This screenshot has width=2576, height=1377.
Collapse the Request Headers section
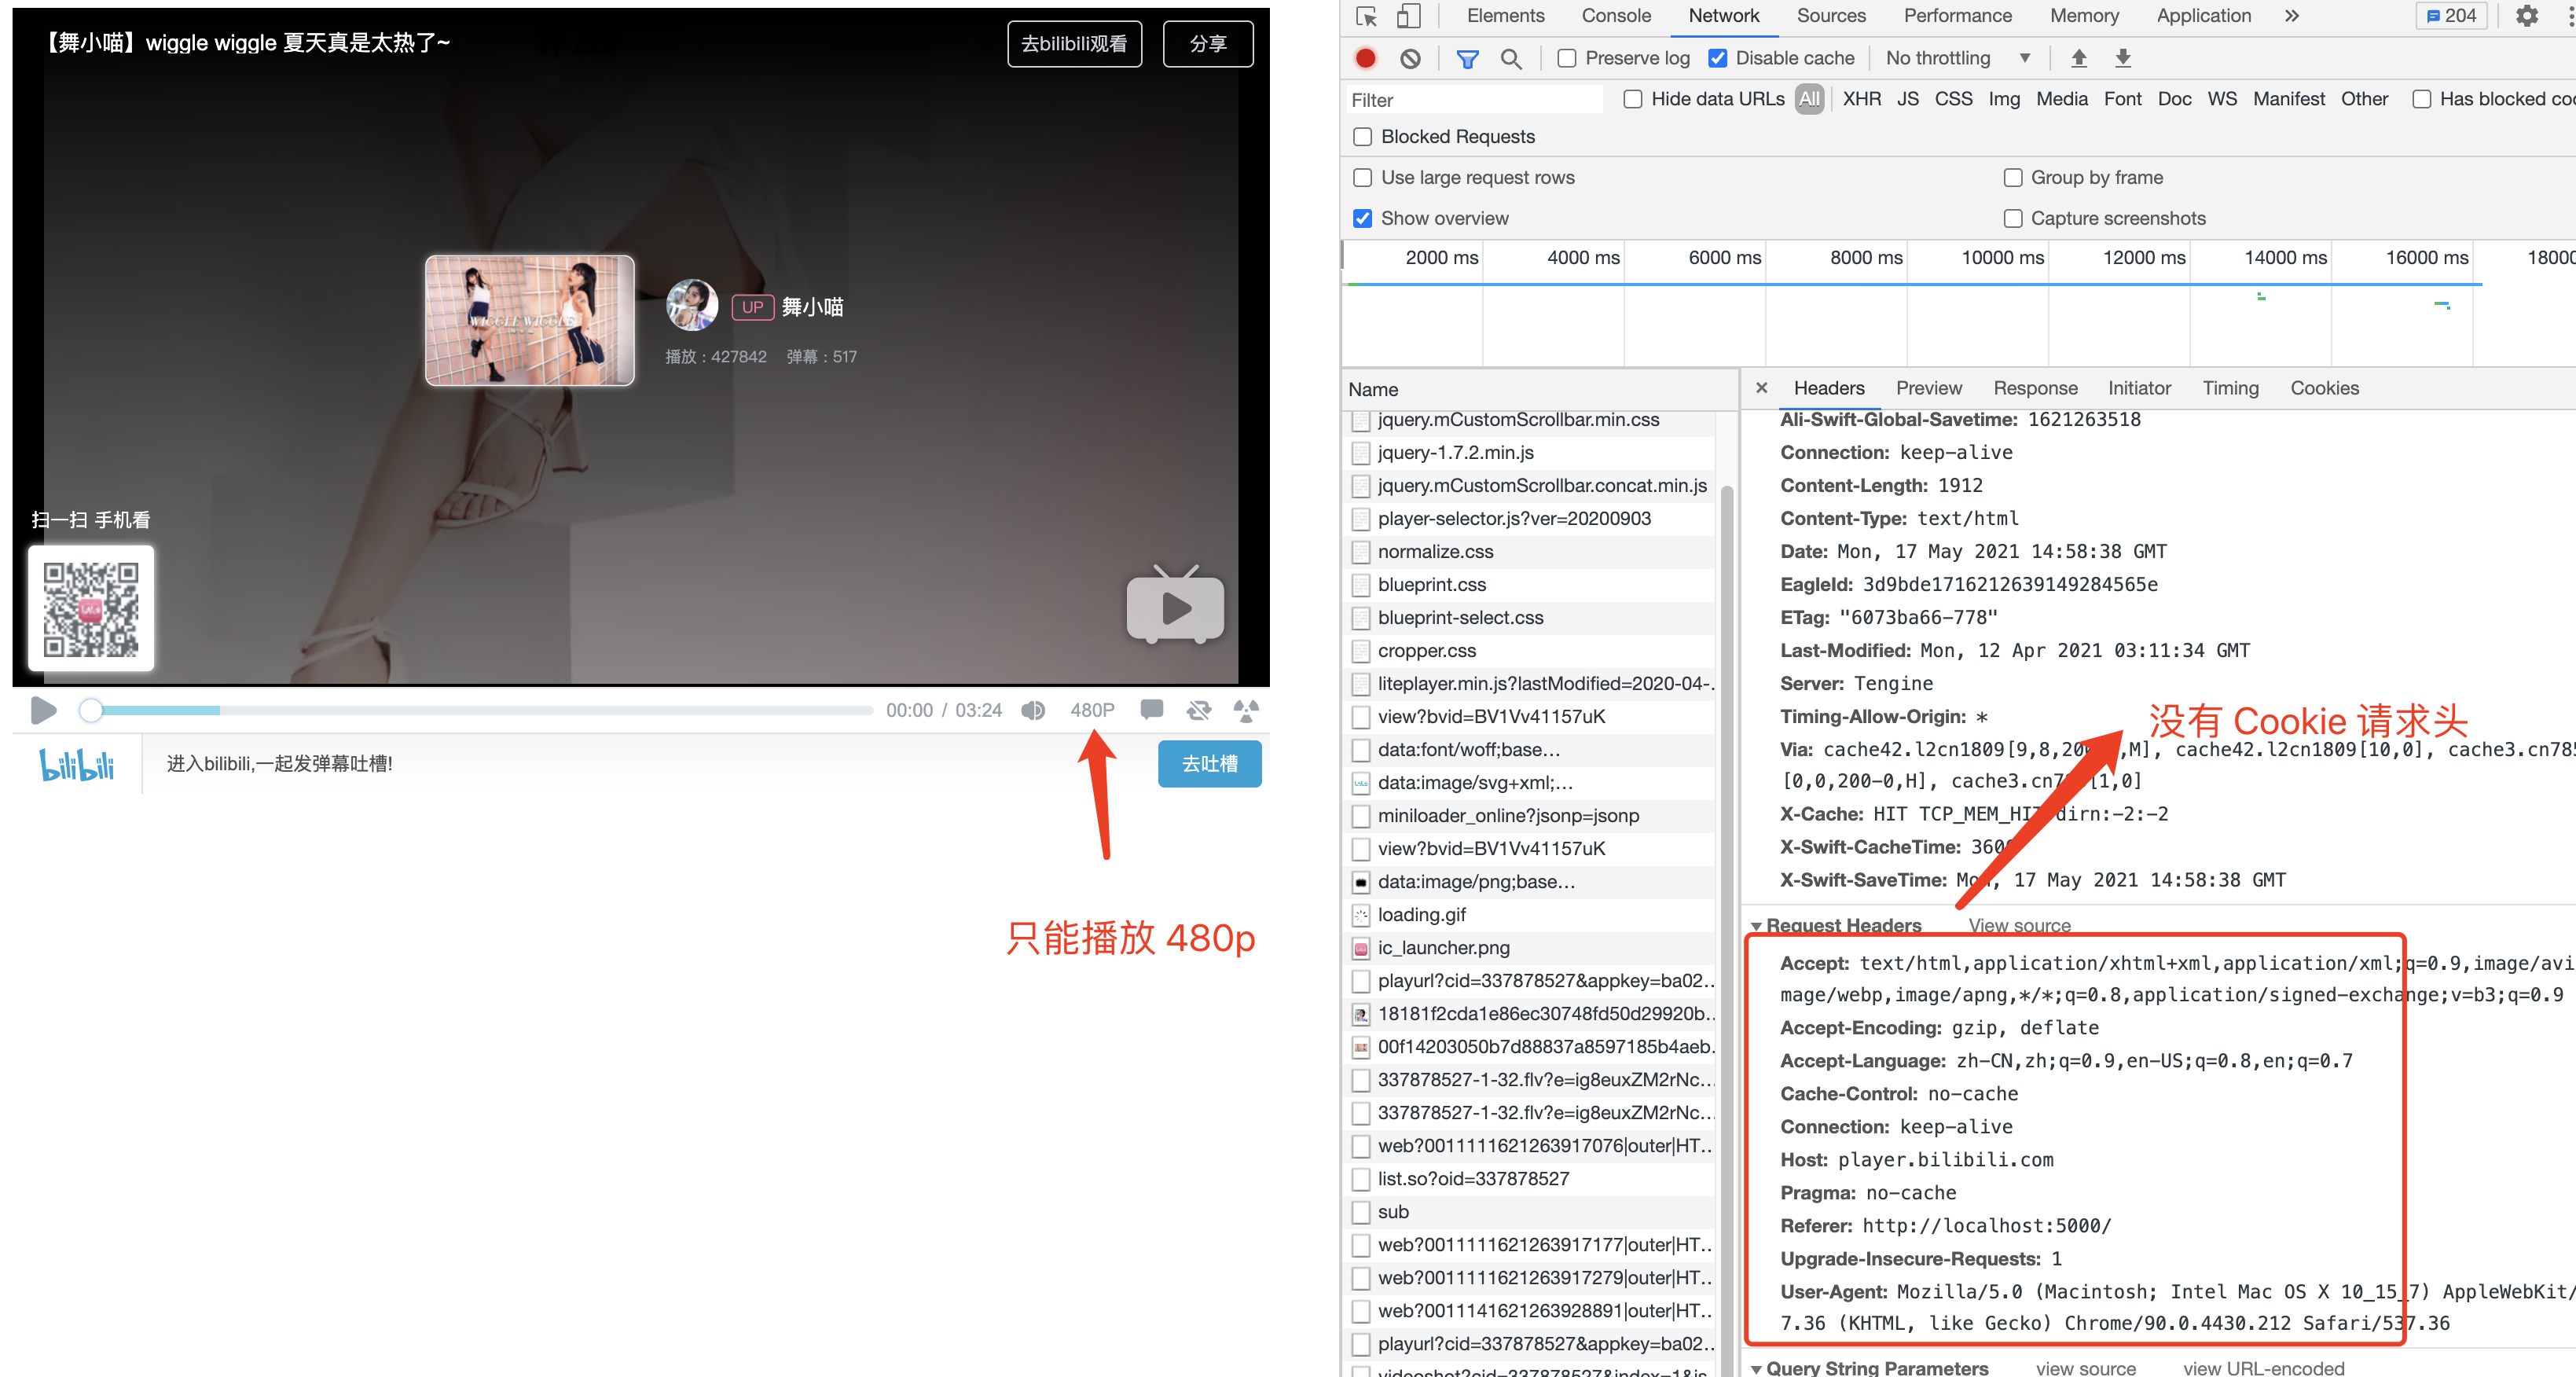coord(1757,926)
